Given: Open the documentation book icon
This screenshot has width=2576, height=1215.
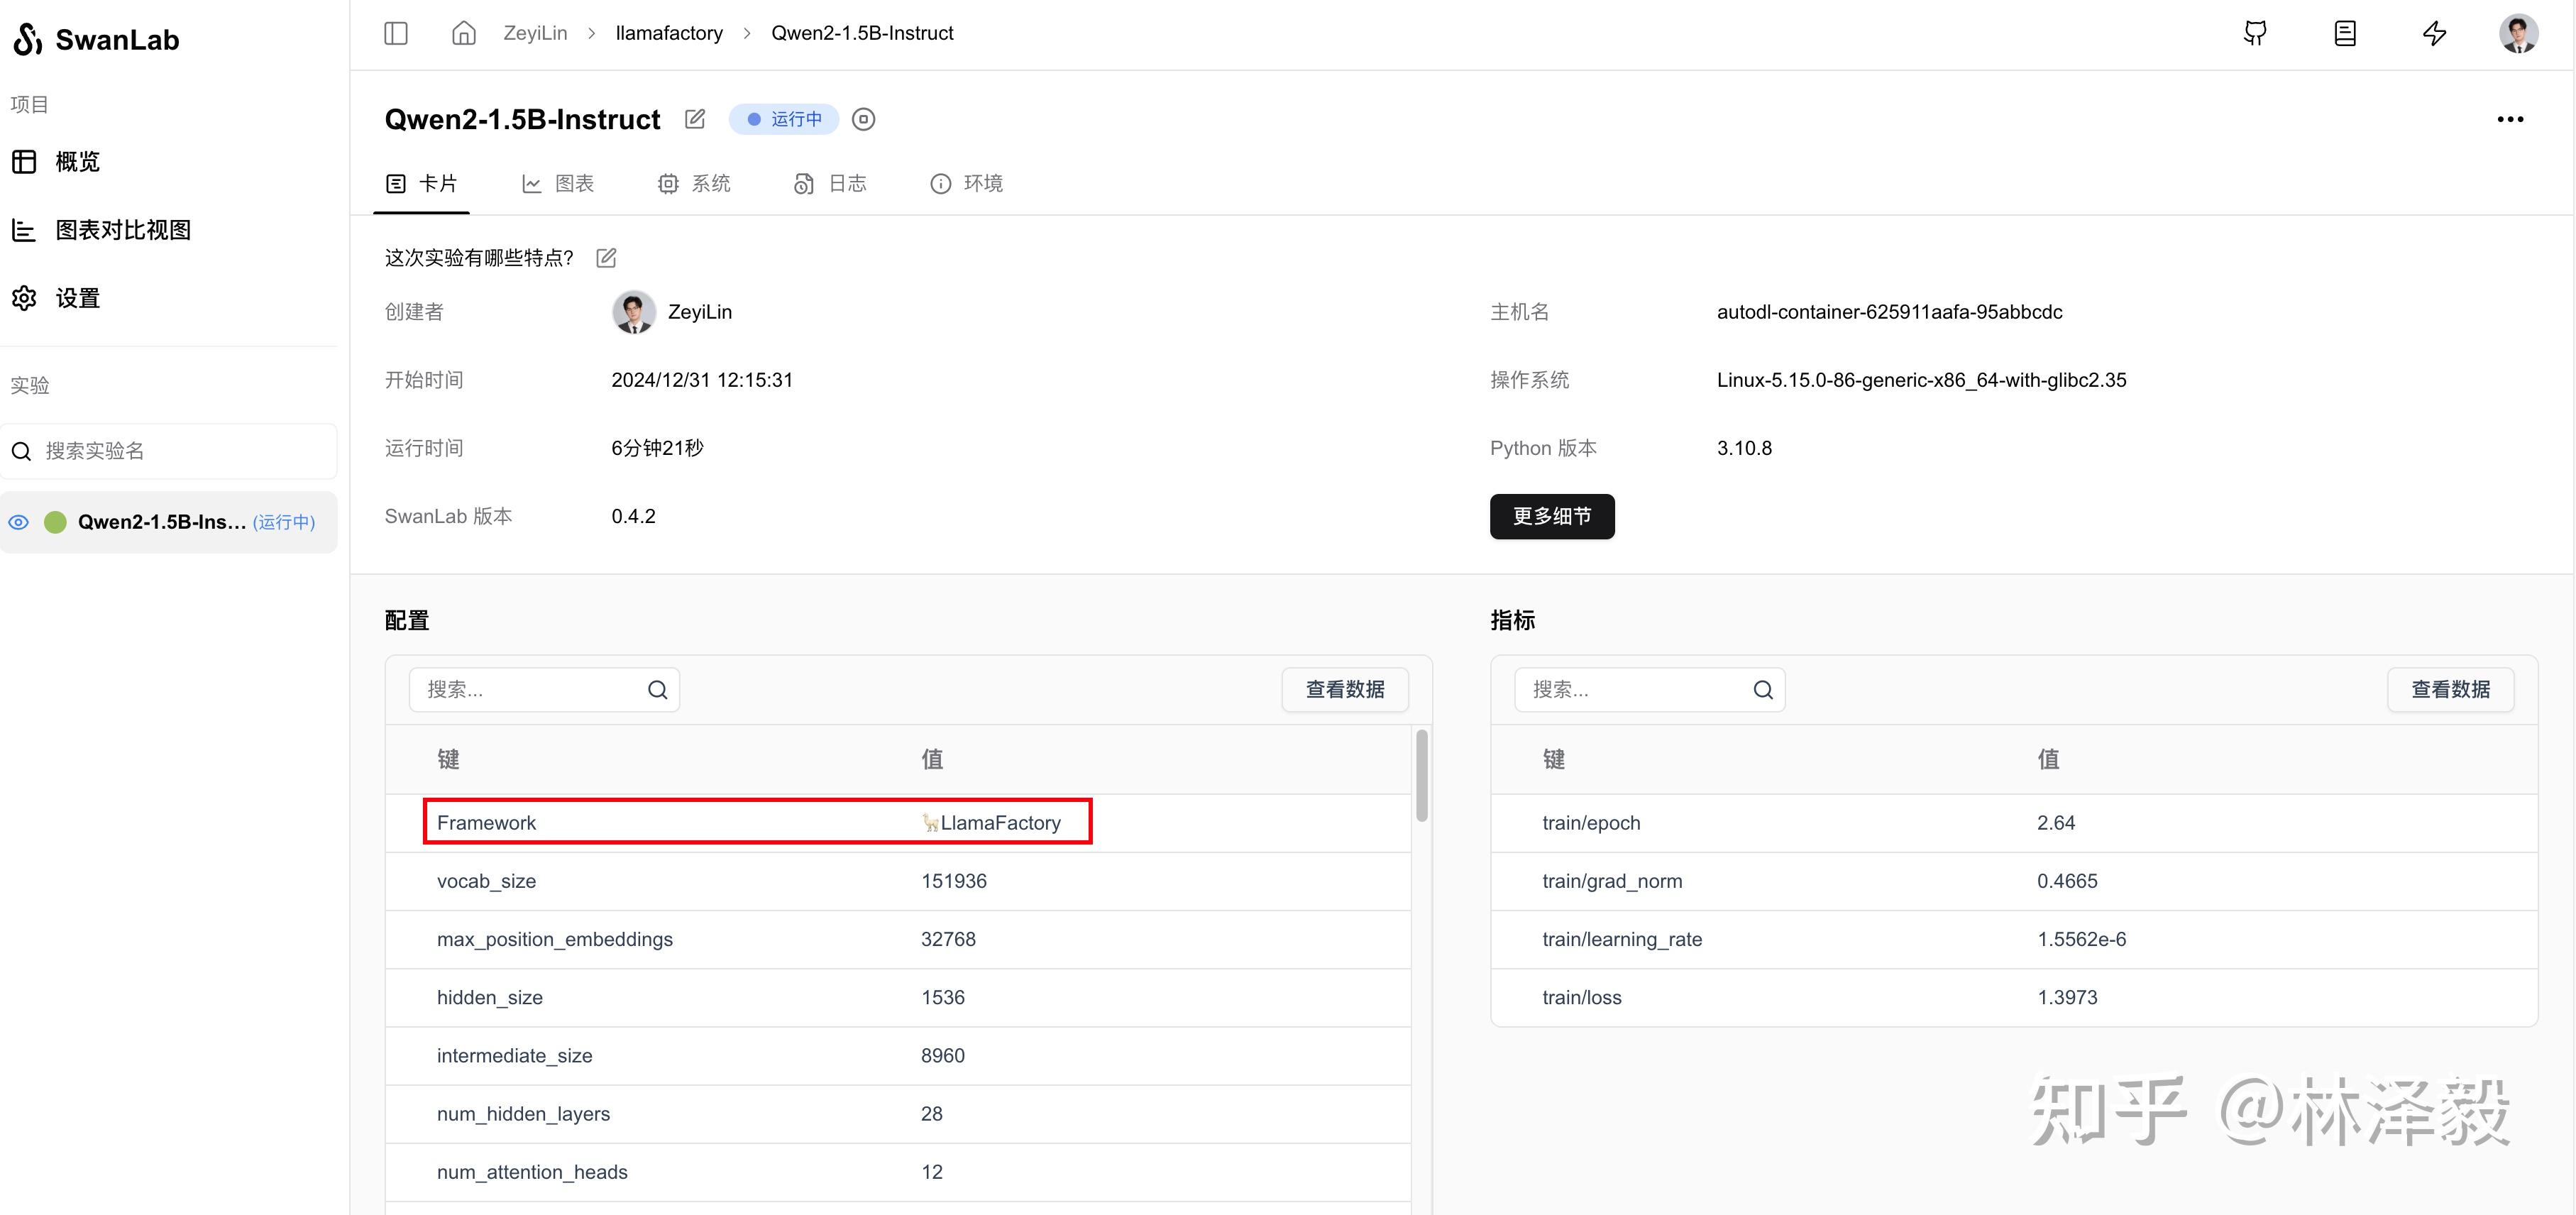Looking at the screenshot, I should [x=2344, y=33].
